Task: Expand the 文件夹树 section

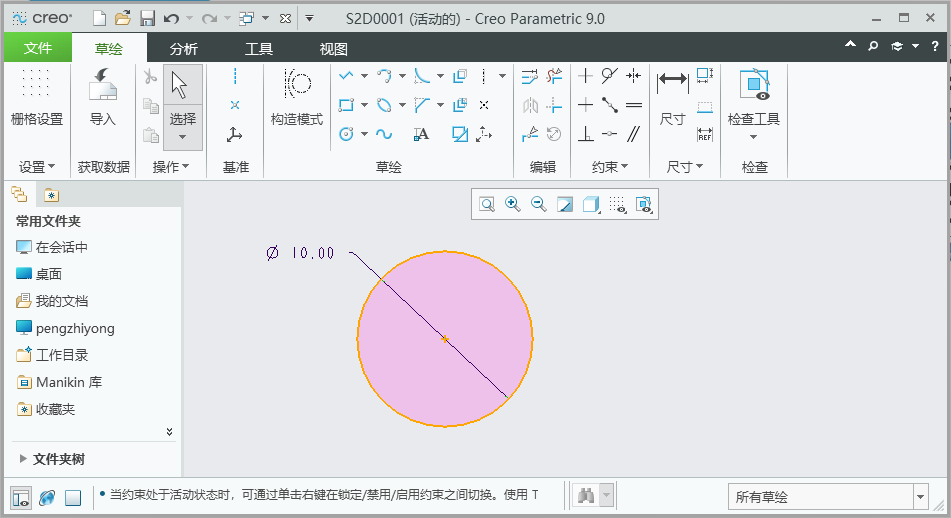Action: coord(23,459)
